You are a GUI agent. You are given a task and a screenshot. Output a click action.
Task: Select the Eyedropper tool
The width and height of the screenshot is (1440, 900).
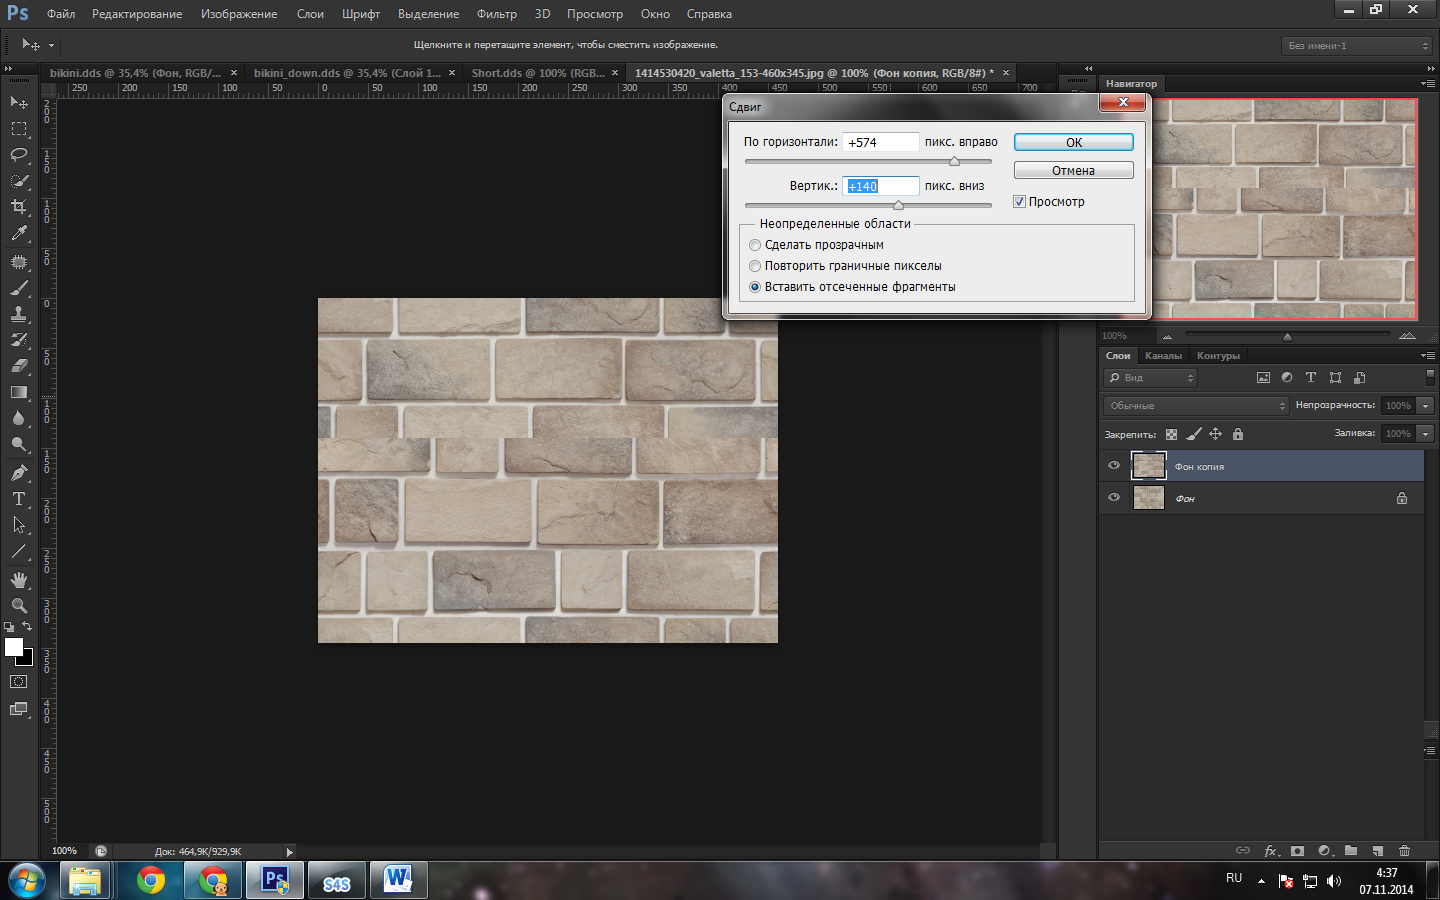(19, 233)
